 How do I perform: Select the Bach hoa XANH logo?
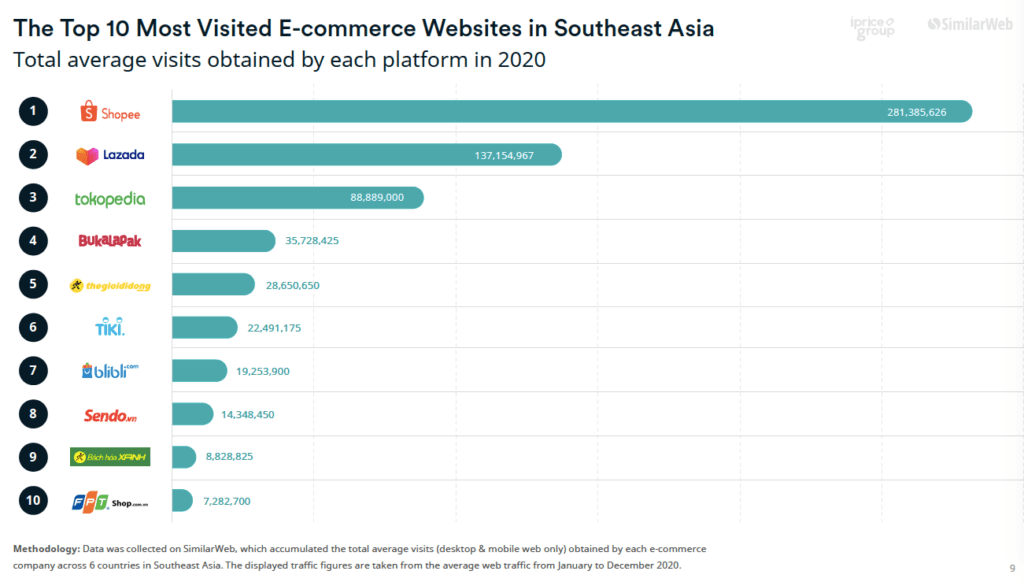pyautogui.click(x=110, y=457)
